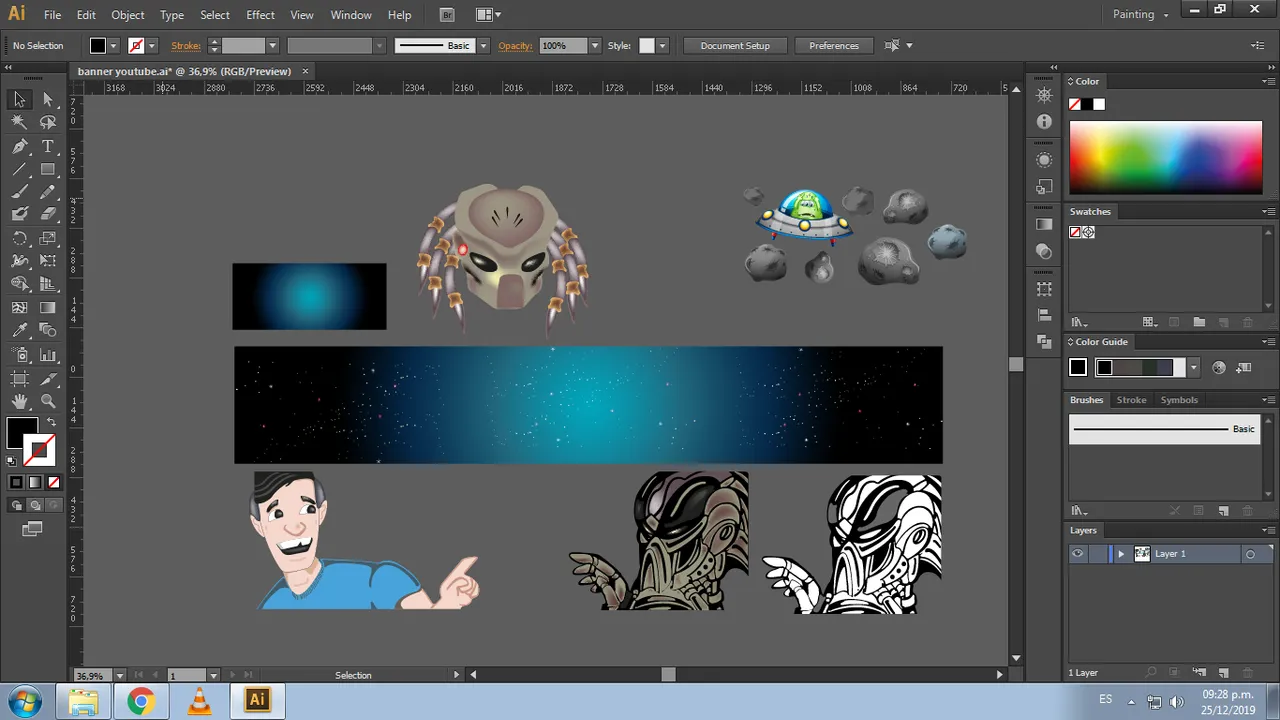This screenshot has width=1280, height=720.
Task: Close the banner youtube.ai document tab
Action: click(x=305, y=71)
